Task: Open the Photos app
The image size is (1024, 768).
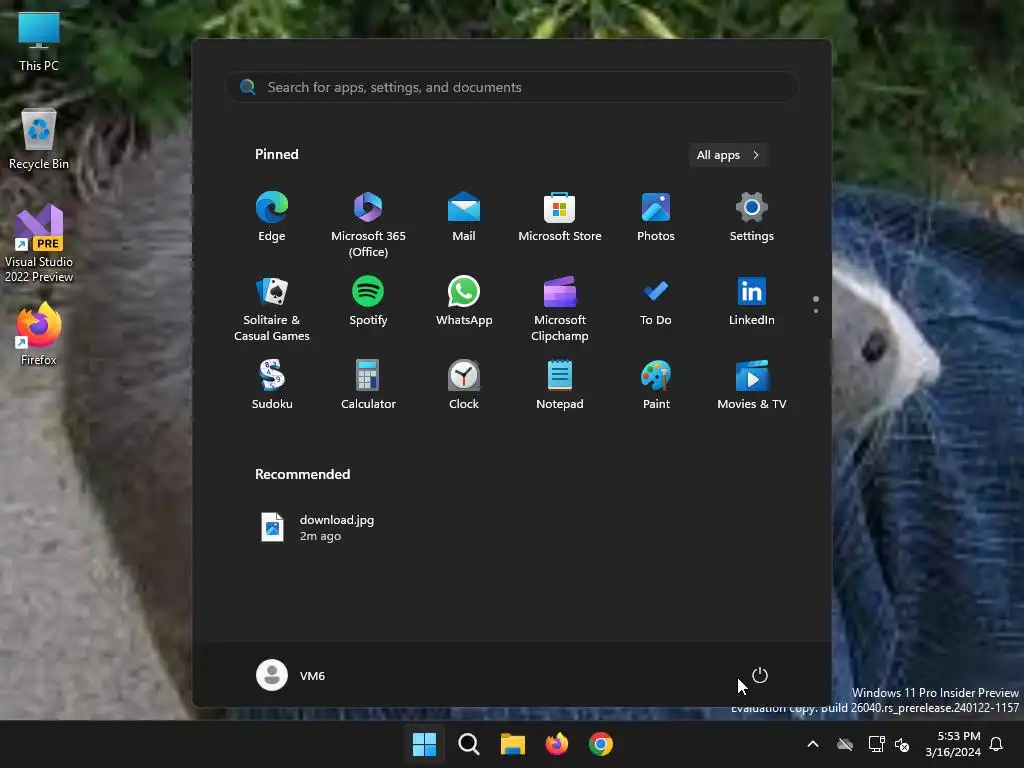Action: tap(656, 217)
